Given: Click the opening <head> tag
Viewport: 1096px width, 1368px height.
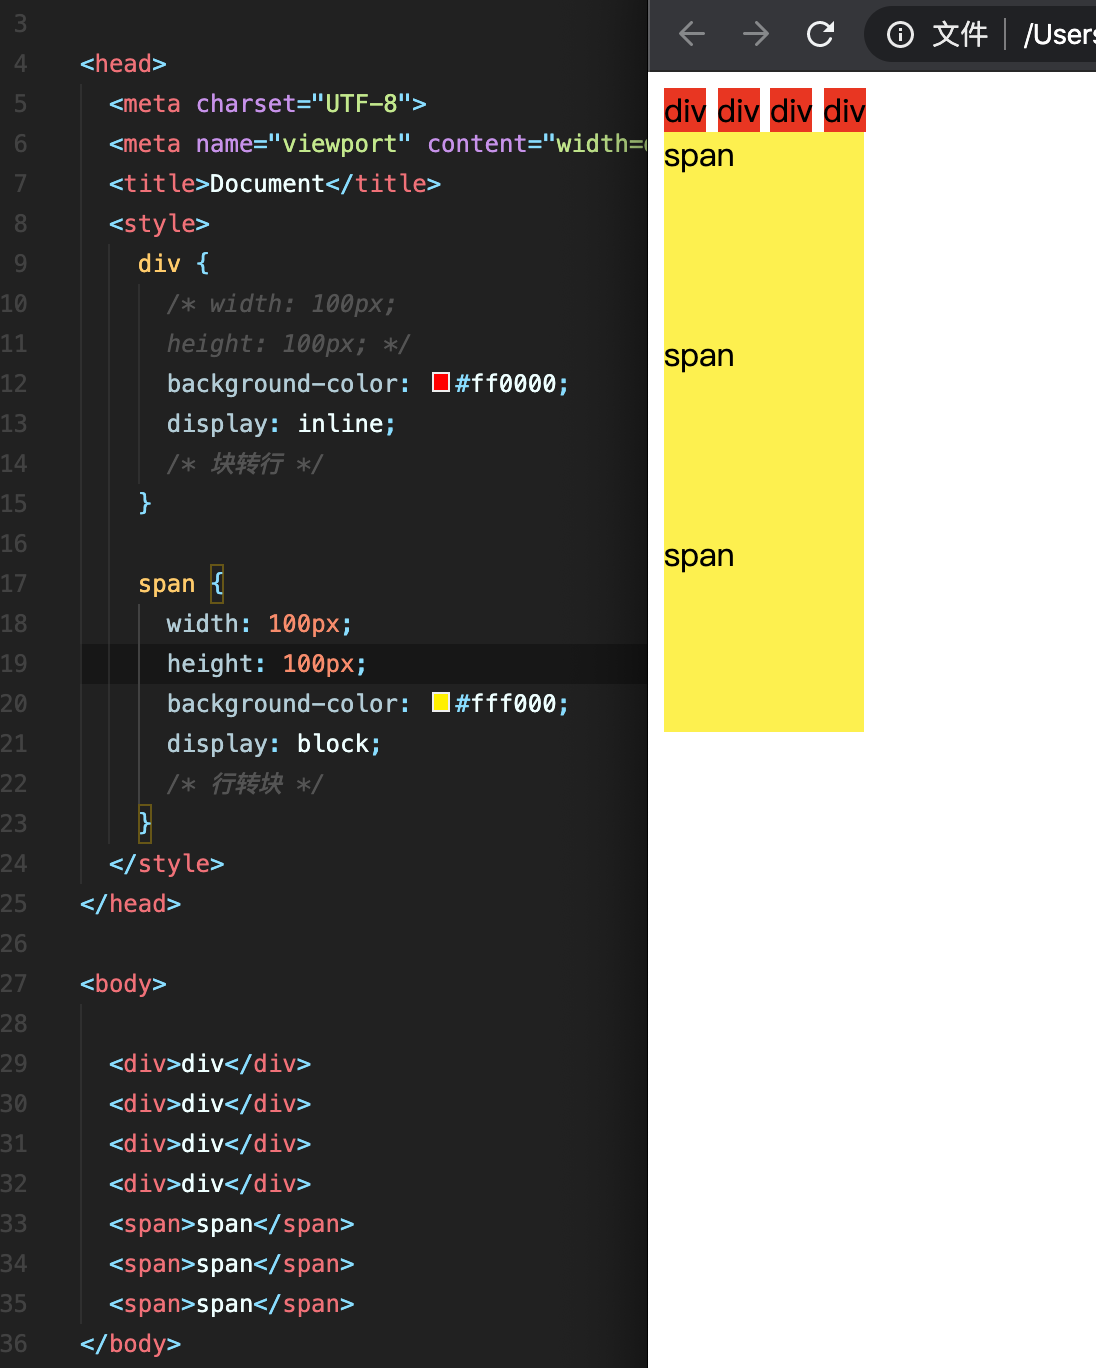Looking at the screenshot, I should click(123, 63).
